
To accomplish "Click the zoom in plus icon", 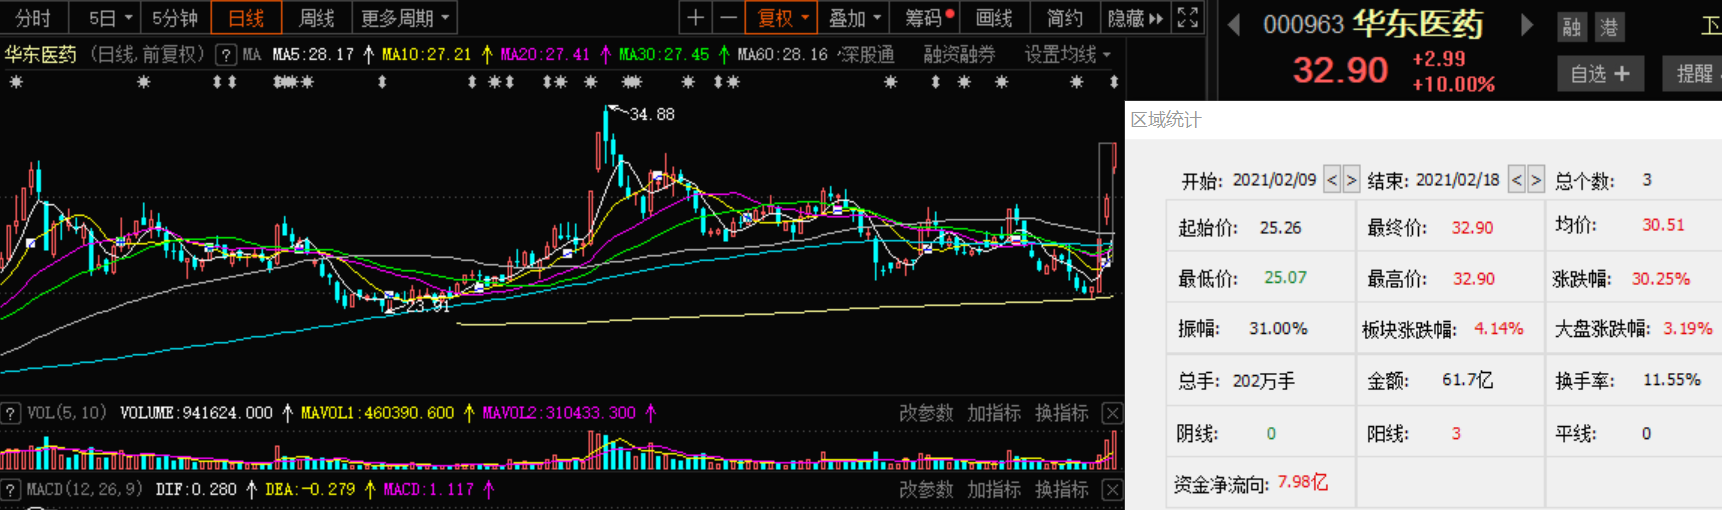I will (695, 18).
